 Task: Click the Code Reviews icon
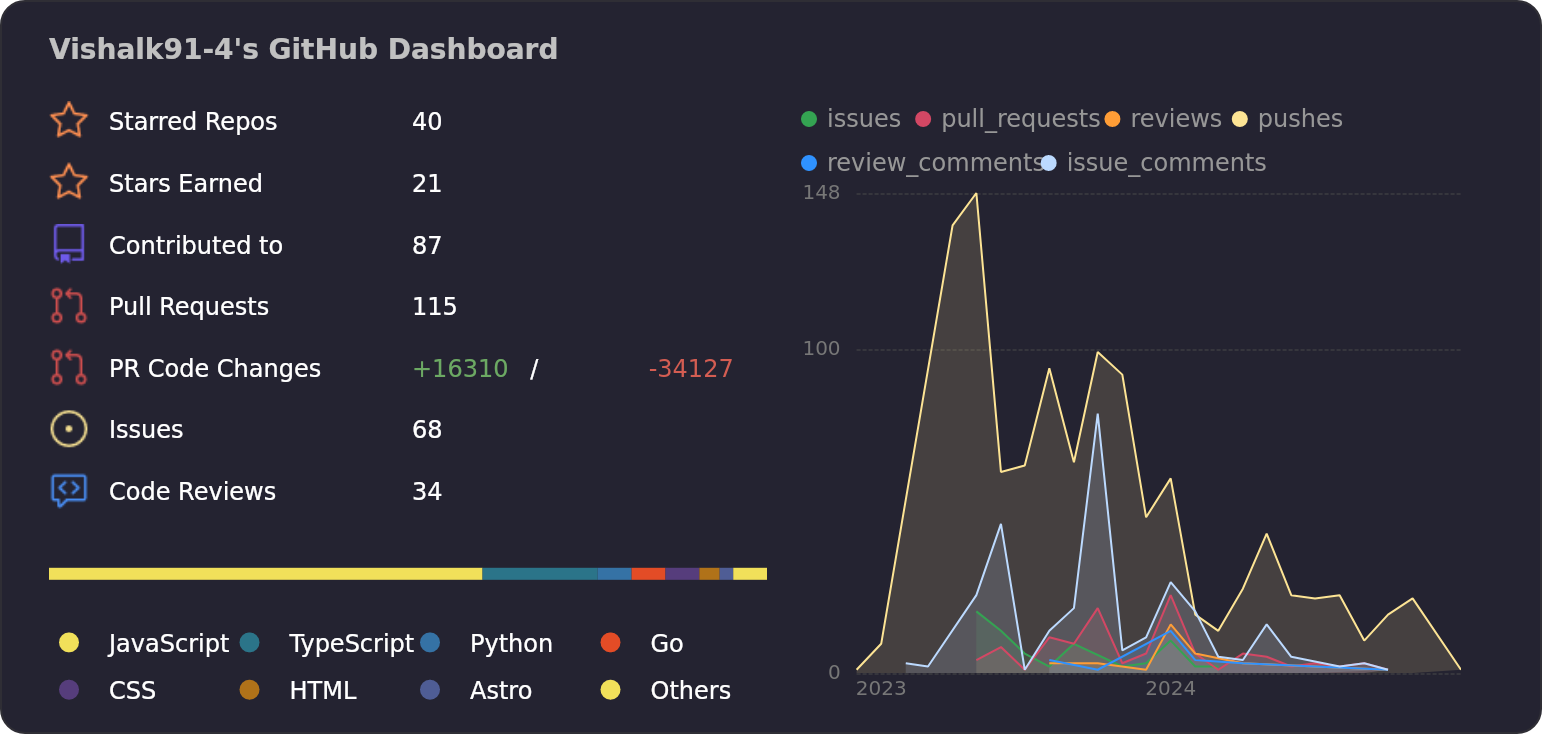click(x=69, y=491)
